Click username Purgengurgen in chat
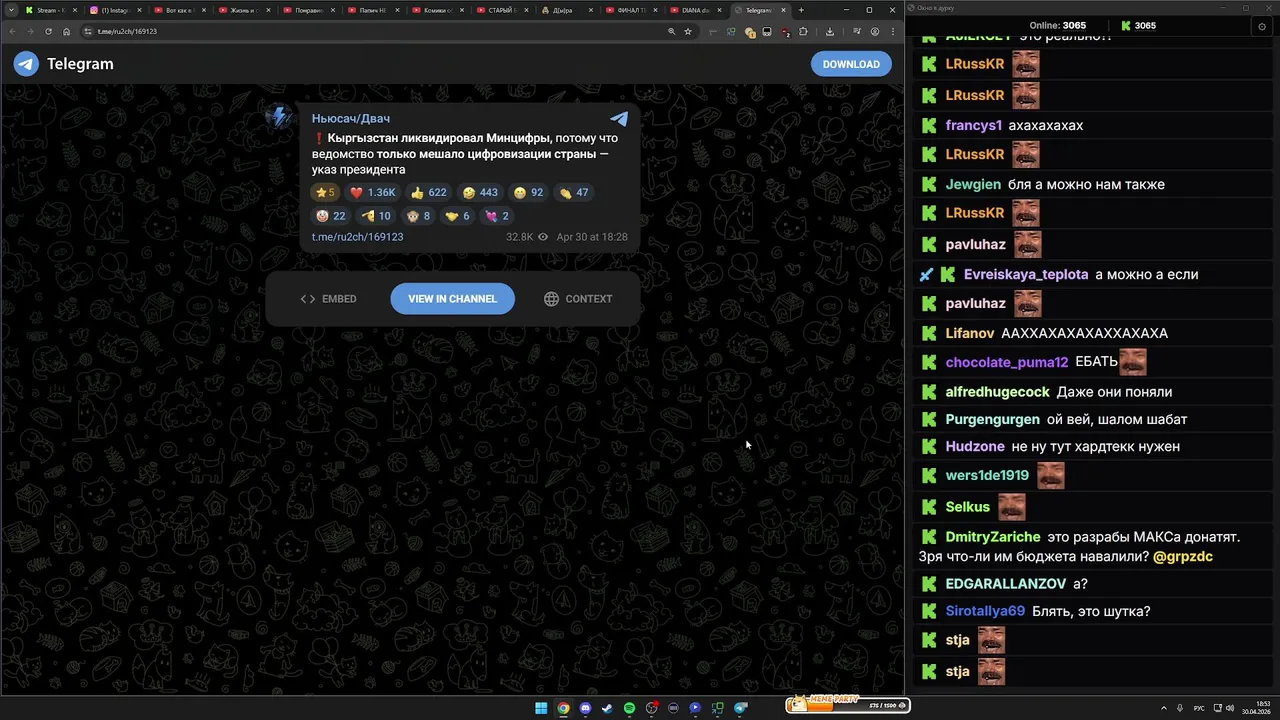This screenshot has width=1280, height=720. pyautogui.click(x=992, y=419)
